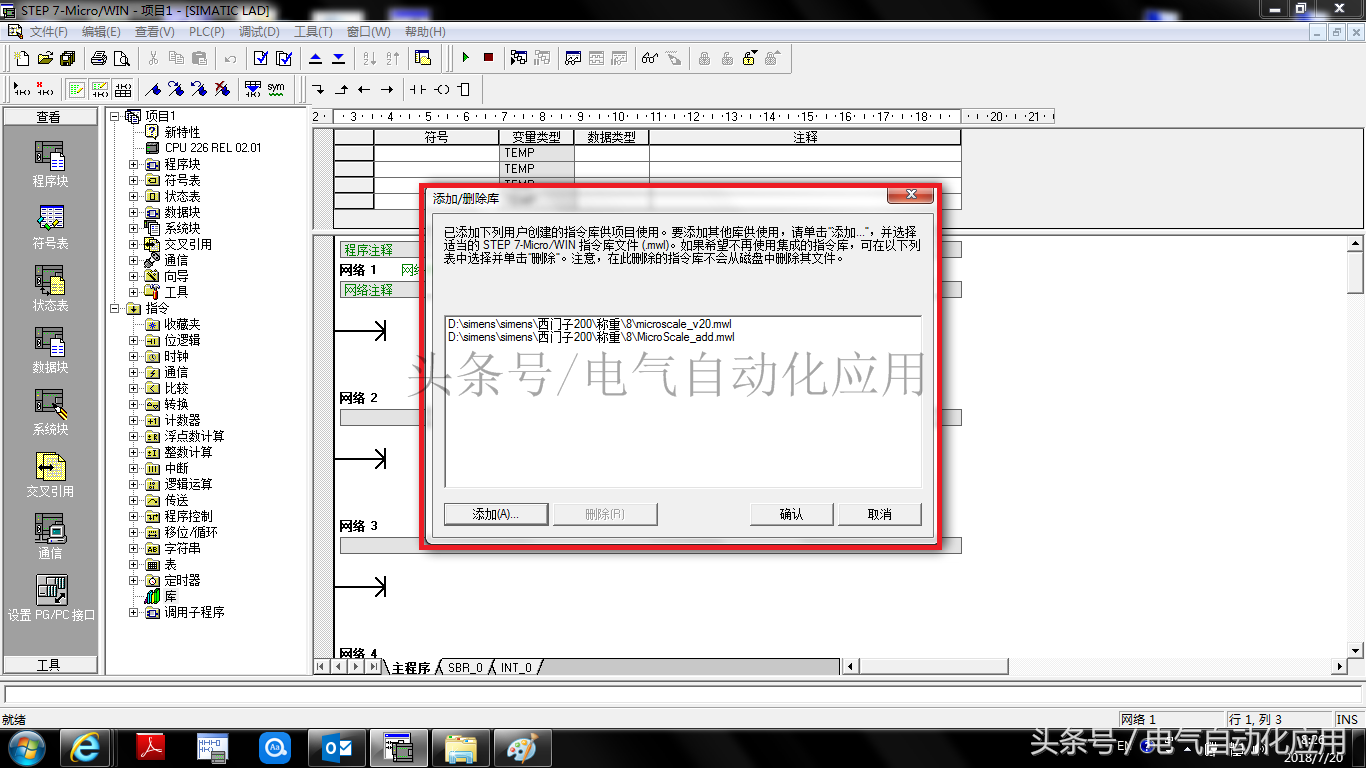Click the 工具 bar at the navigation bottom
The image size is (1366, 768).
(x=50, y=665)
